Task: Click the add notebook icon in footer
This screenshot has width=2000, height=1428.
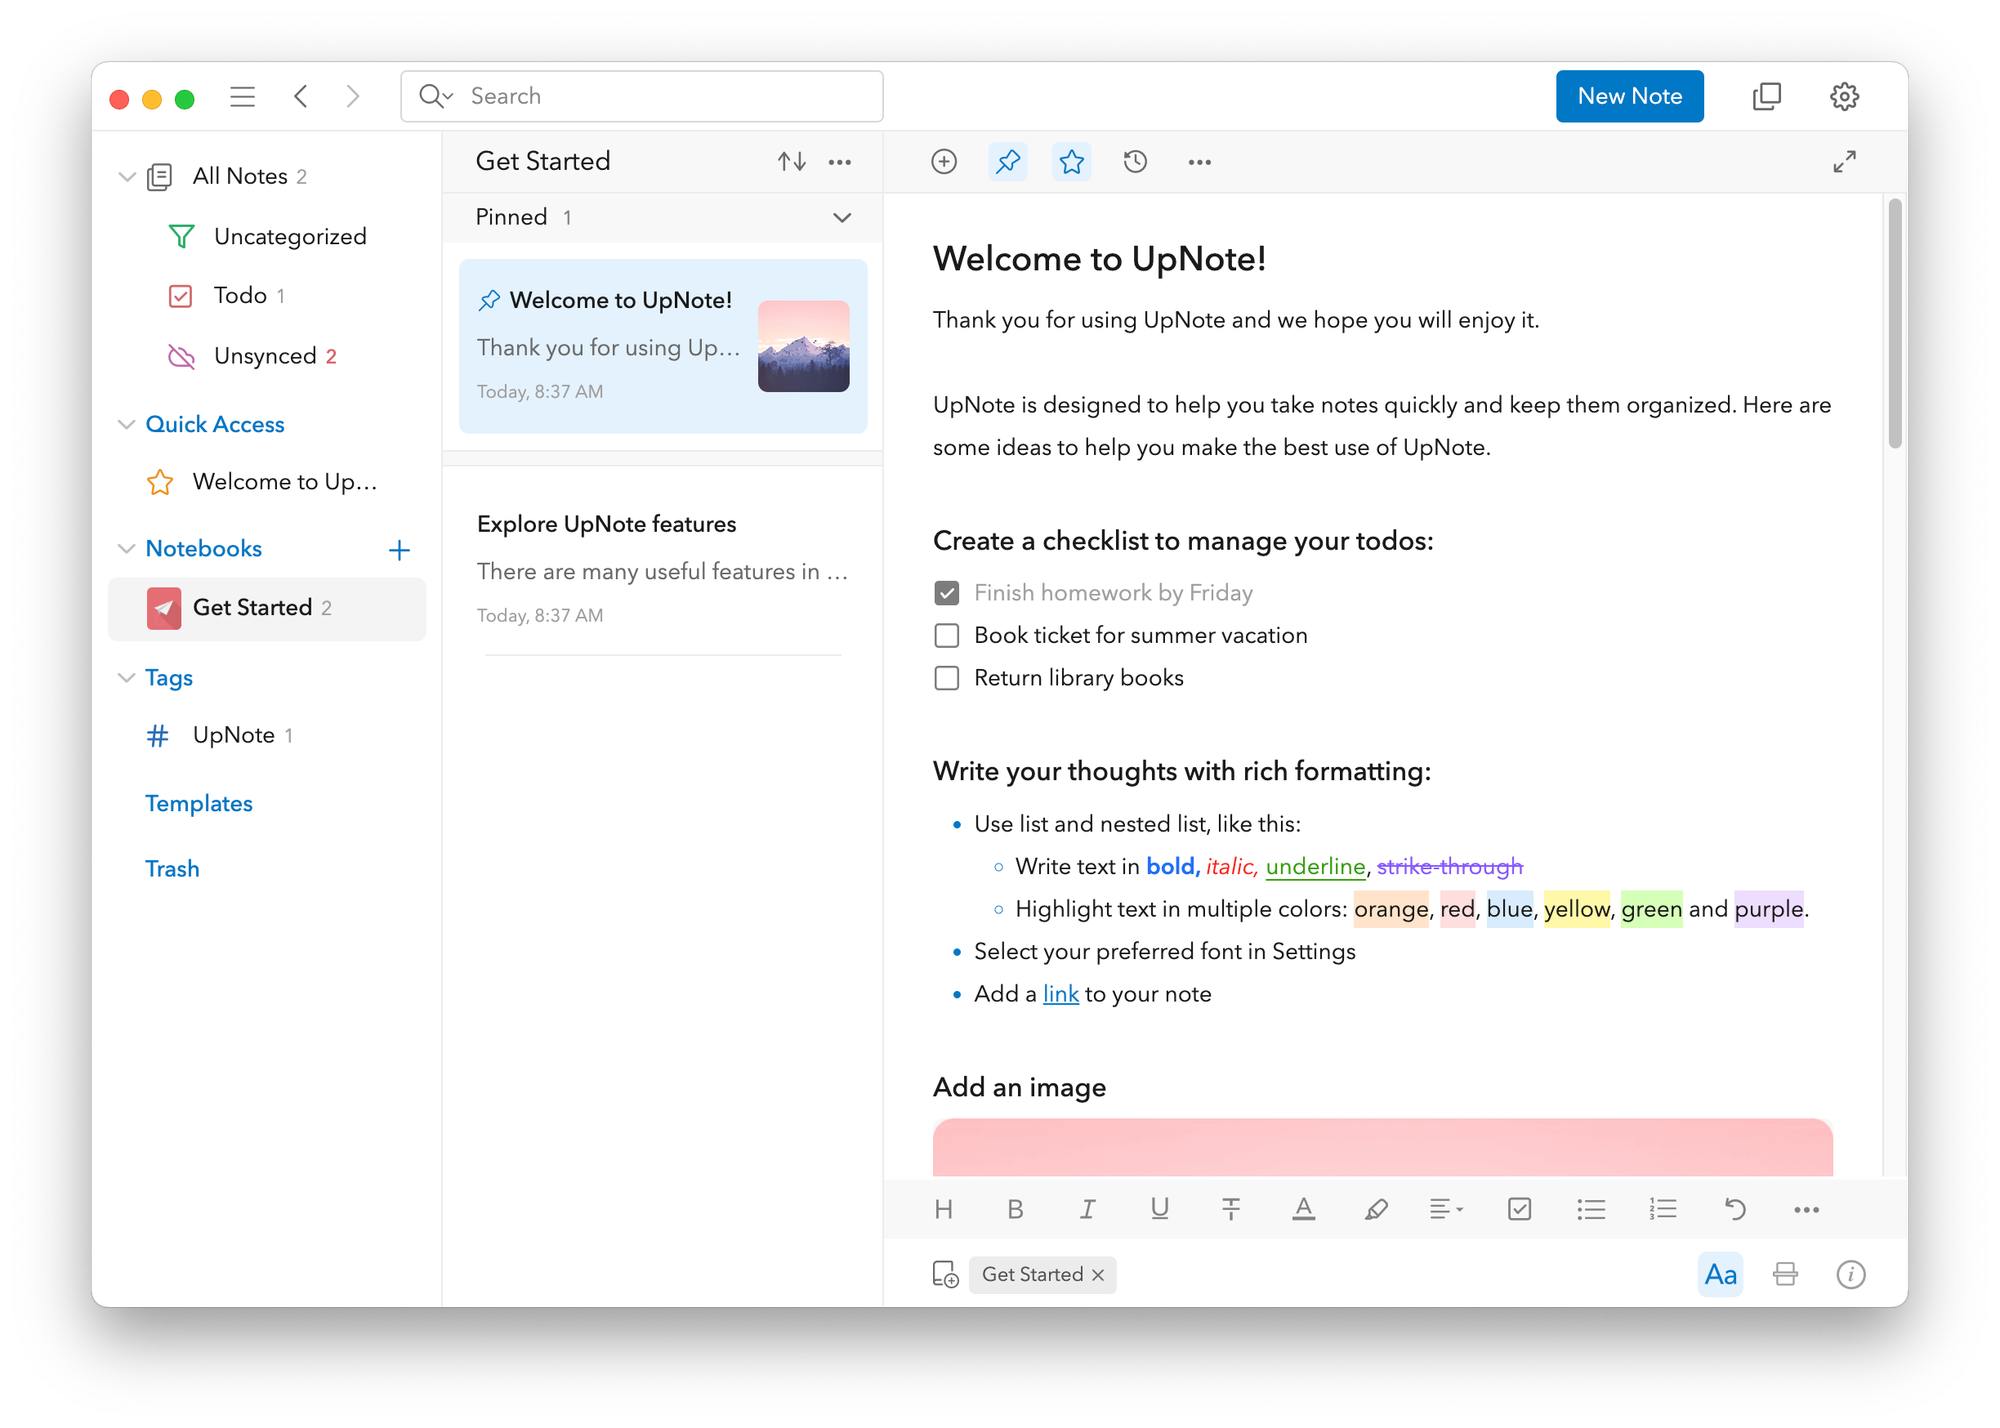Action: (945, 1274)
